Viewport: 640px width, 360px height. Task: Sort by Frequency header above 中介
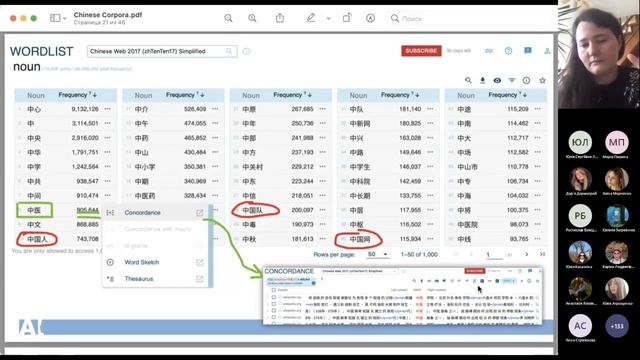185,95
